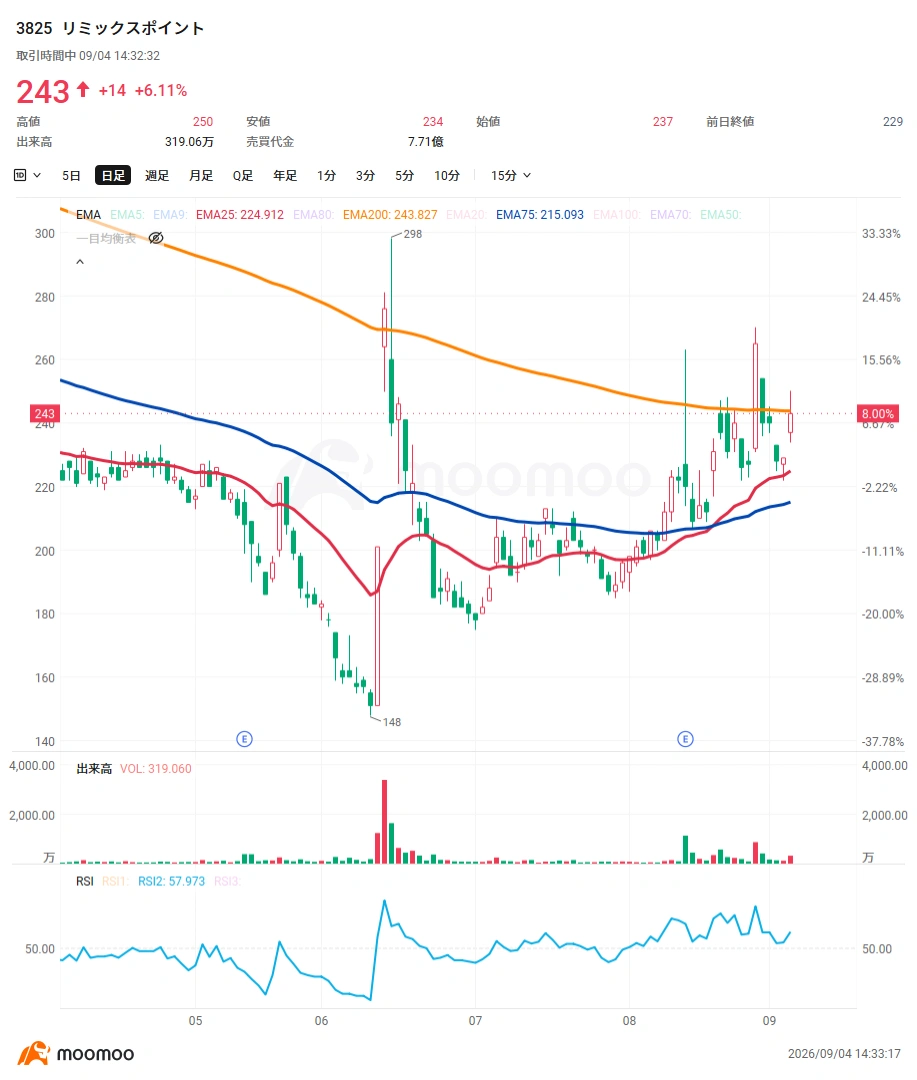The image size is (917, 1080).
Task: Click the 高値 250 value
Action: pyautogui.click(x=203, y=122)
